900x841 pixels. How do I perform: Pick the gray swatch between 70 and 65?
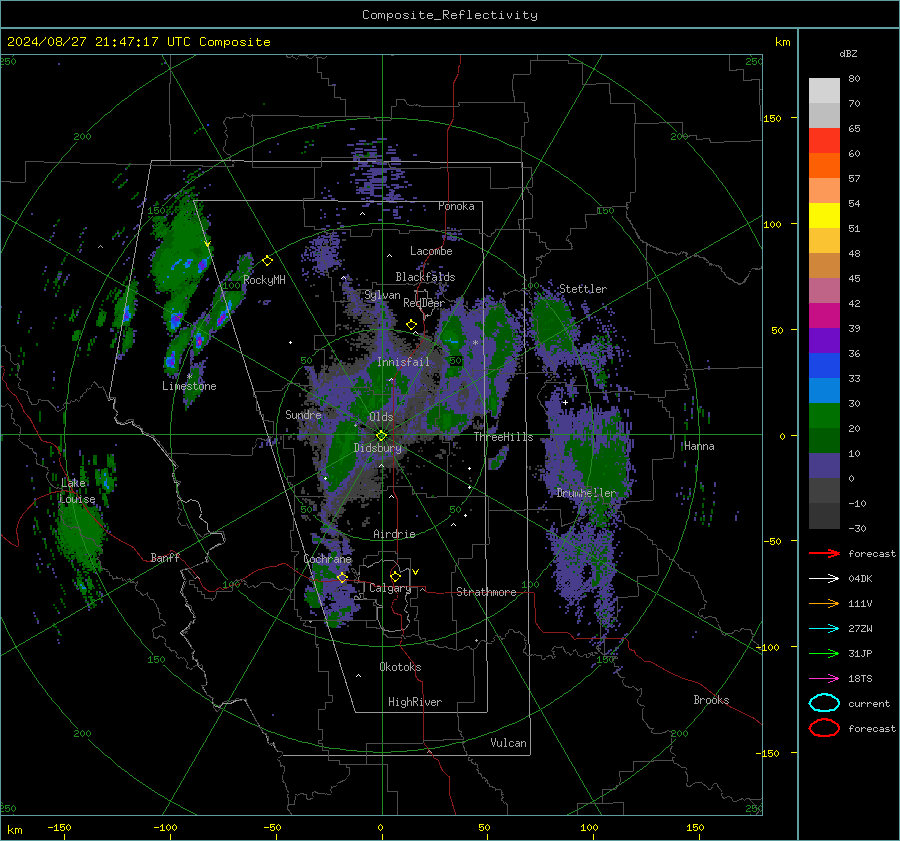pos(824,115)
